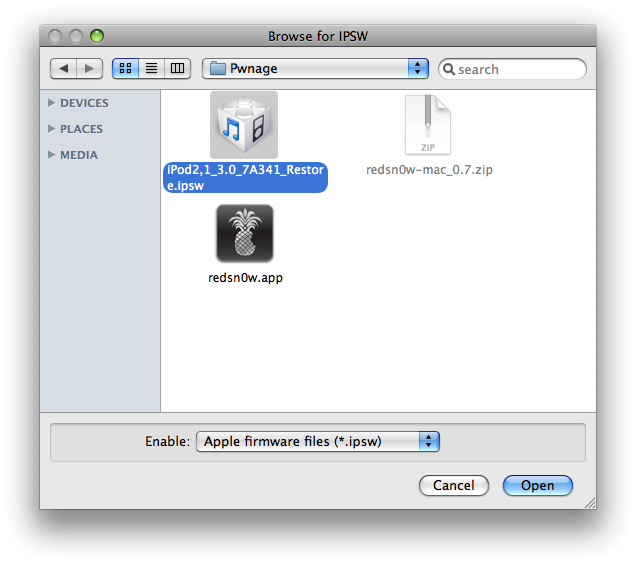Screen dimensions: 636x564
Task: Click the window resize grip corner
Action: click(x=589, y=502)
